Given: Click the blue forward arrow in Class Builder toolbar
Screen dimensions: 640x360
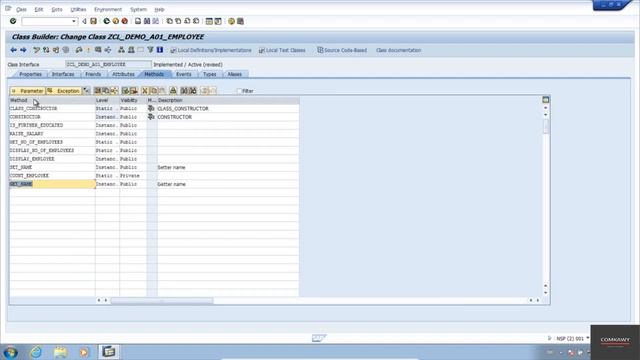Looking at the screenshot, I should click(23, 50).
